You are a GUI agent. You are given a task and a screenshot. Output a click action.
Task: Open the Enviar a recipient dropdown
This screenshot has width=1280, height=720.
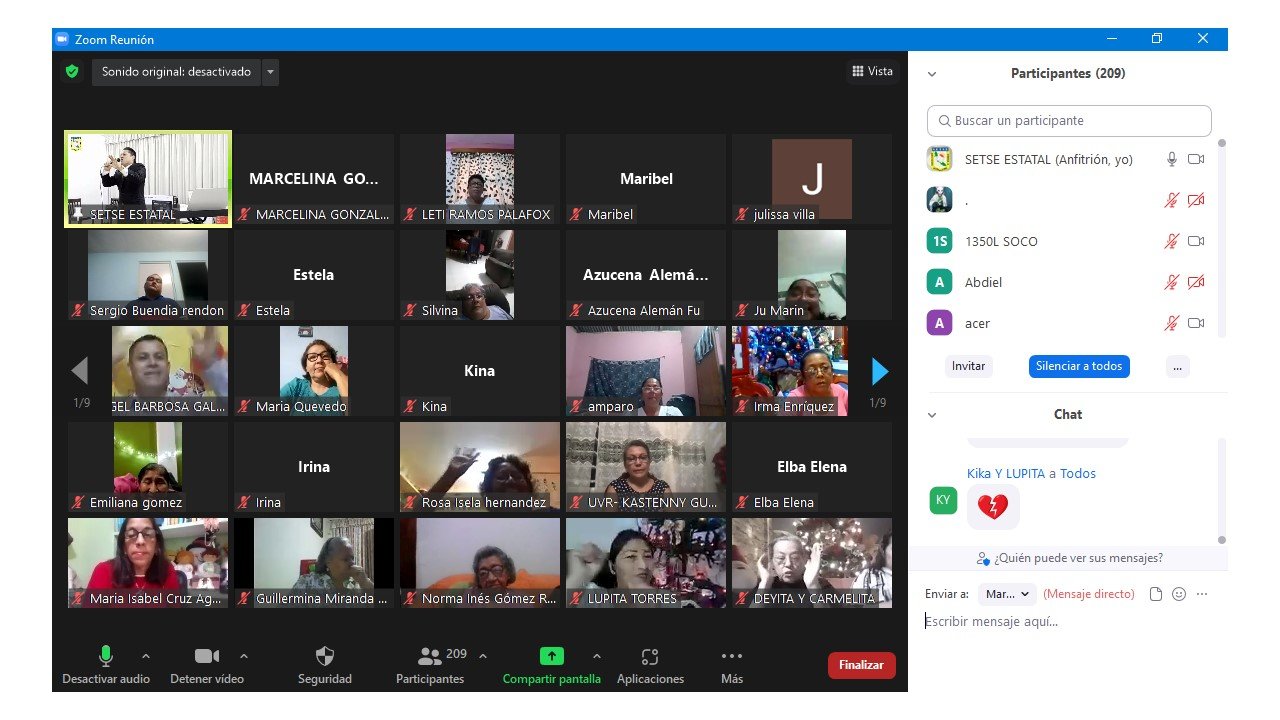1007,594
